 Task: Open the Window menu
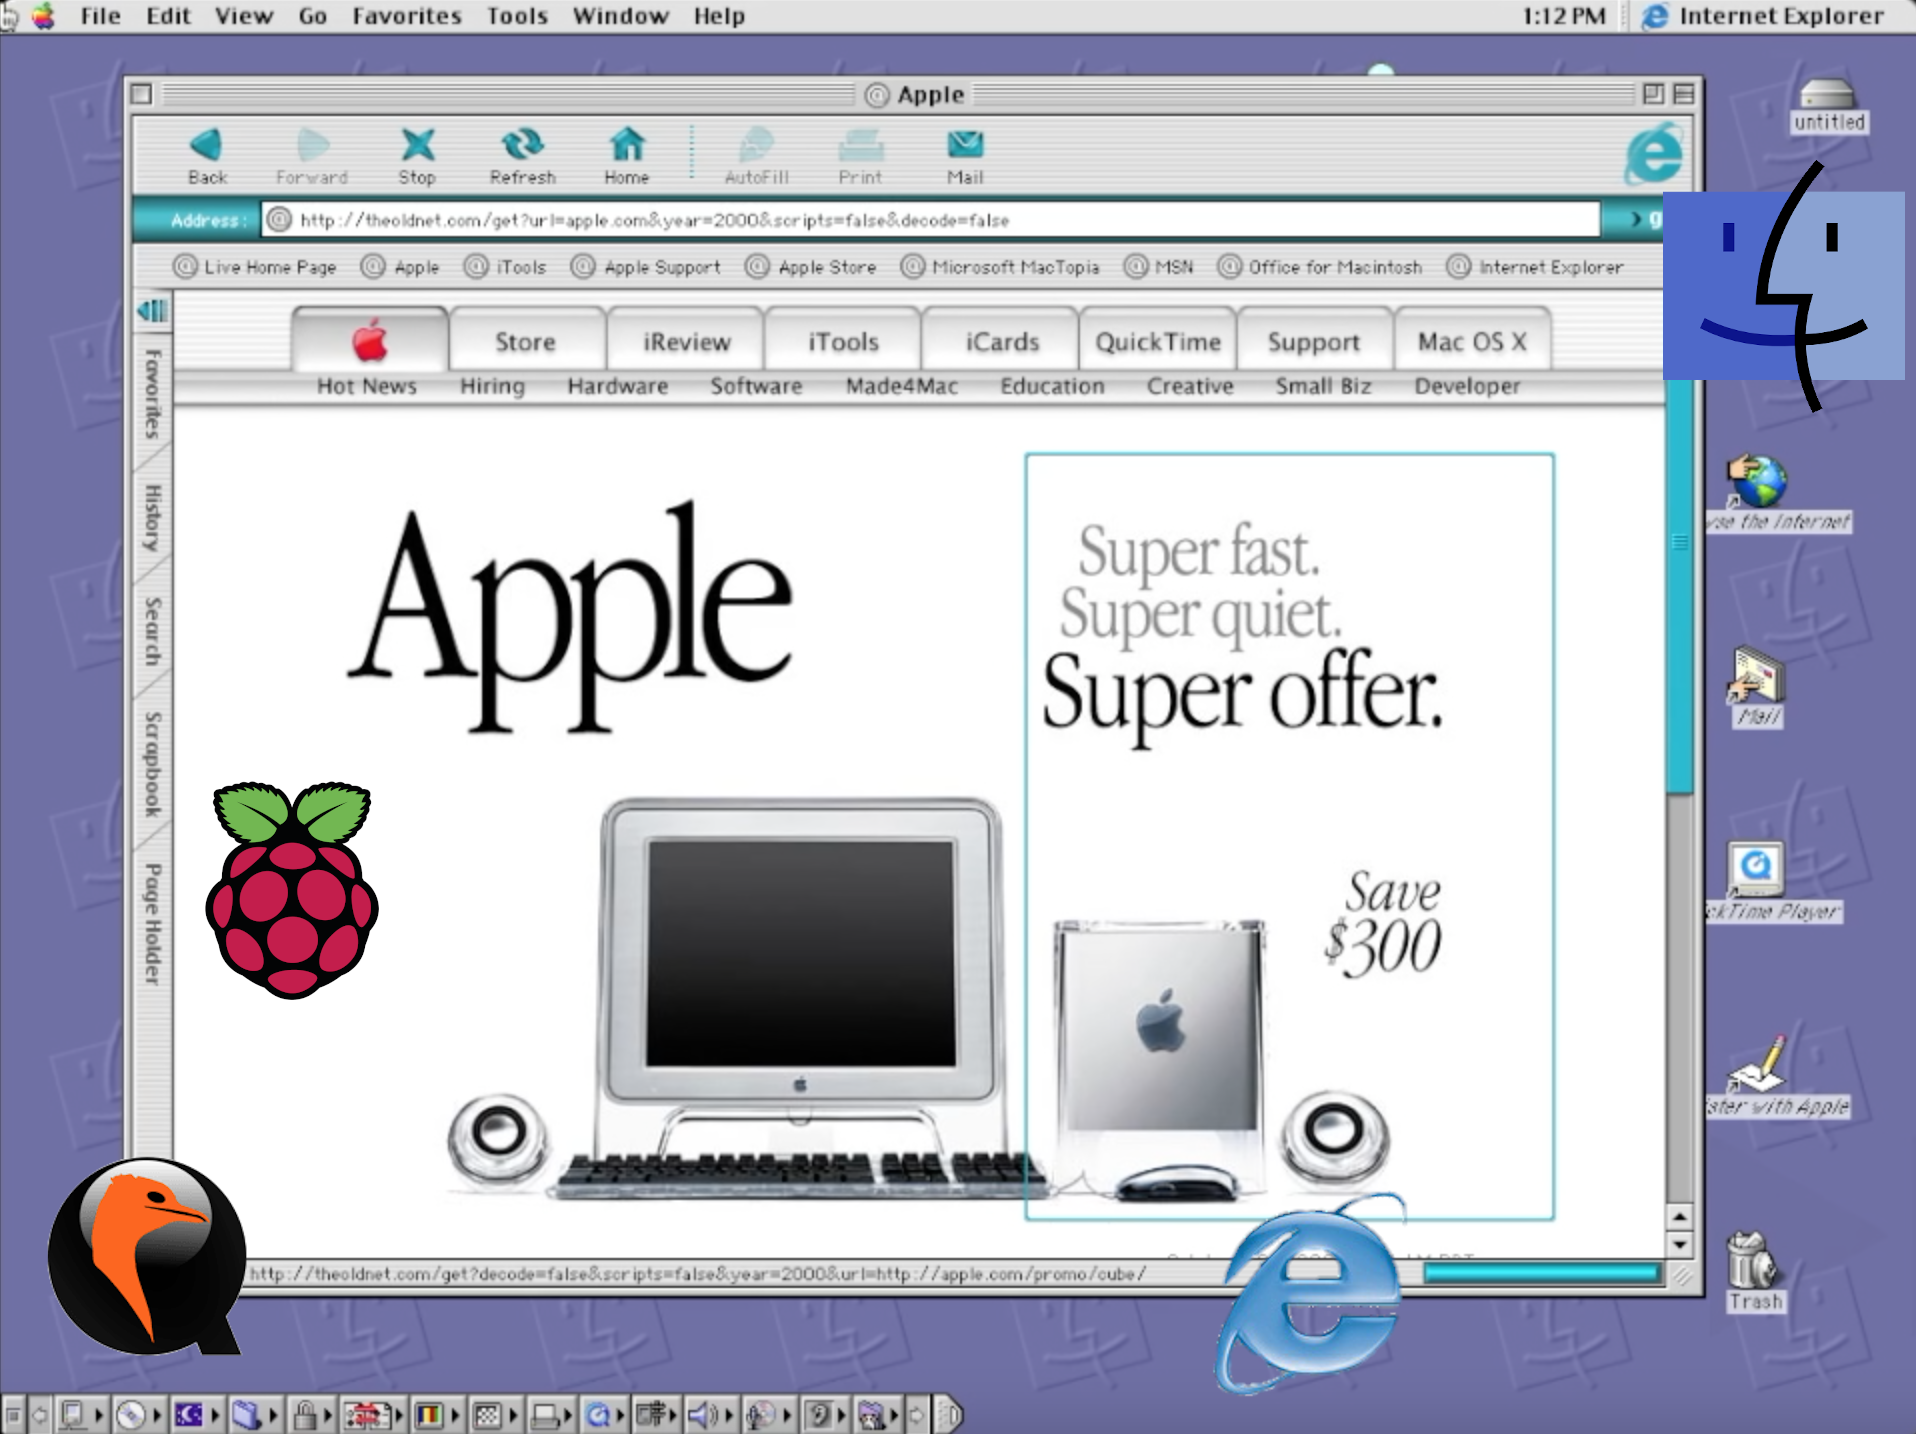tap(620, 16)
